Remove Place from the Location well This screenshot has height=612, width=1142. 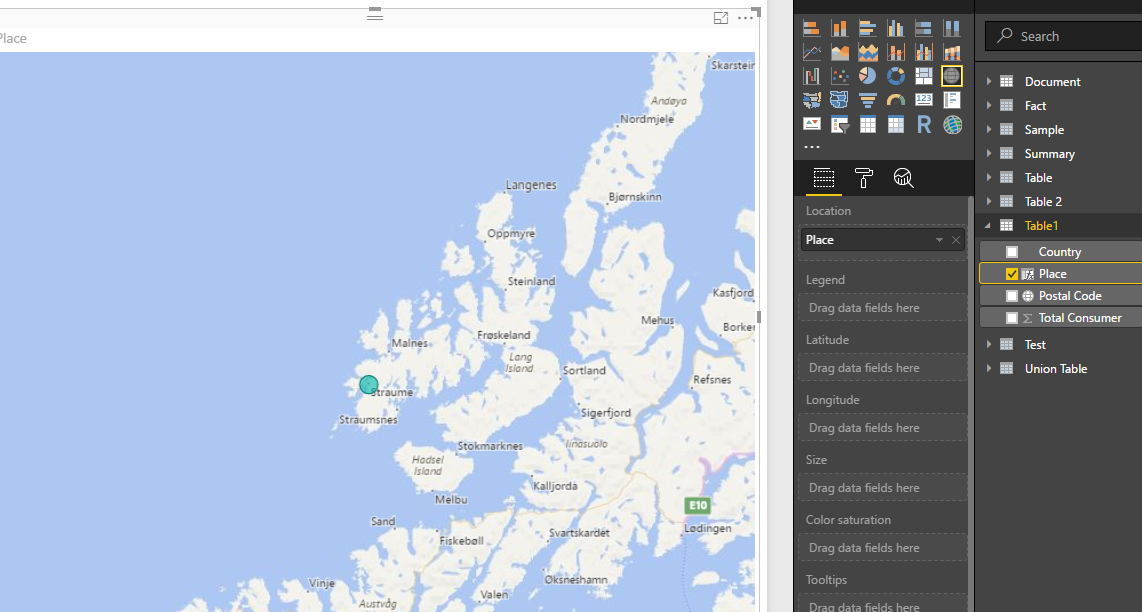[x=956, y=240]
